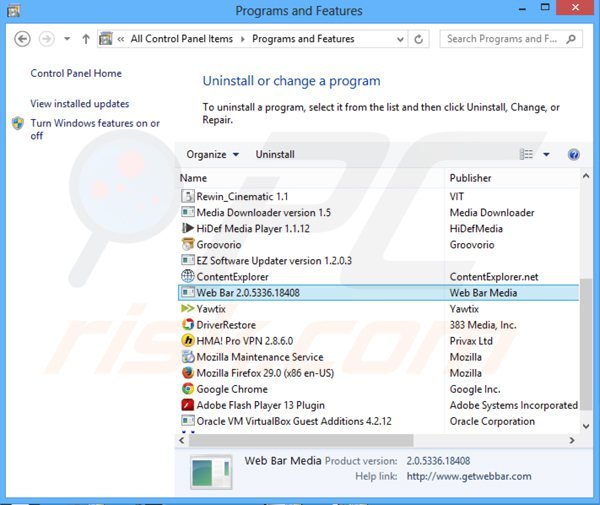Click the horizontal scrollbar thumb
This screenshot has width=600, height=505.
click(x=301, y=440)
